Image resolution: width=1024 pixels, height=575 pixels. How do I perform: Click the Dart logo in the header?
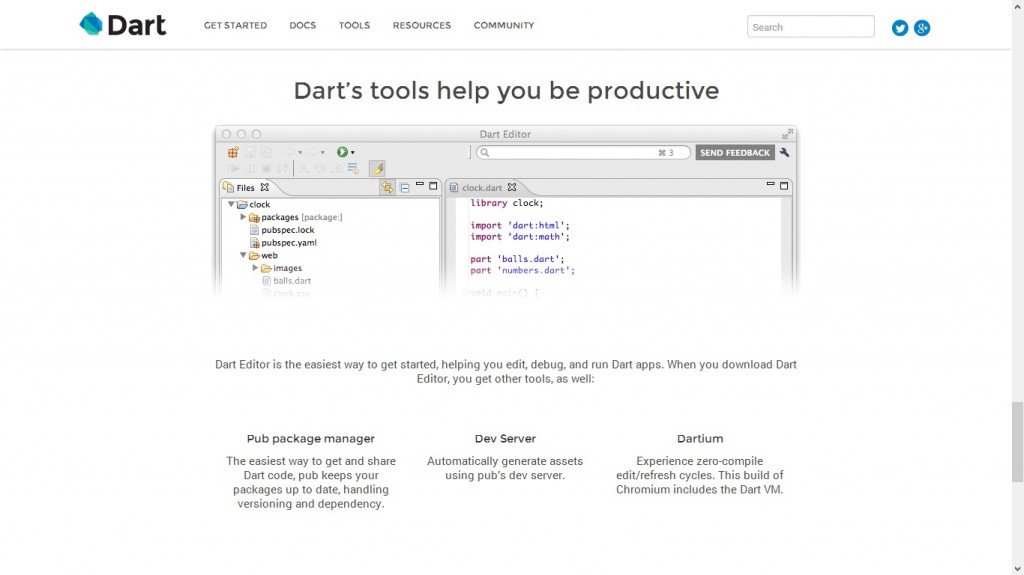coord(123,25)
